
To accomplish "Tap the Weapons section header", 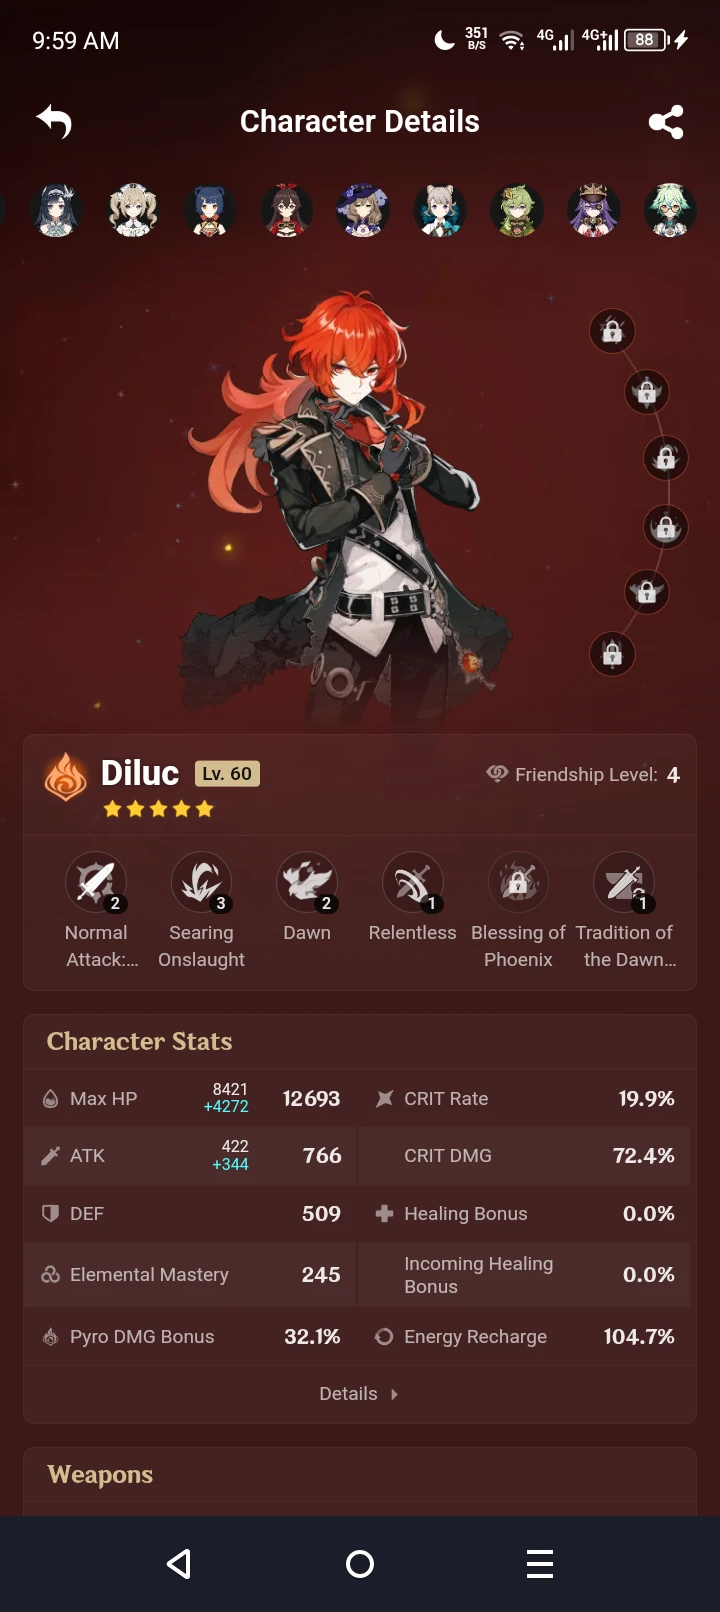I will tap(100, 1474).
